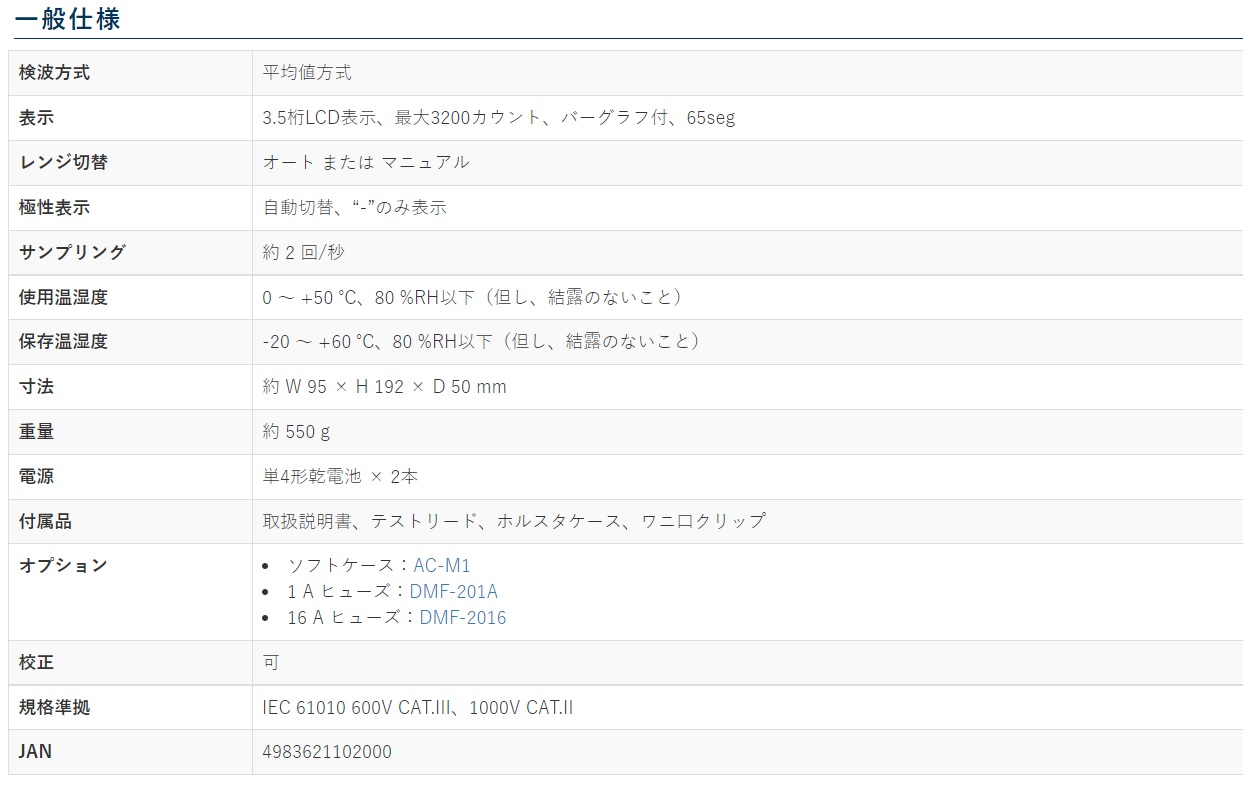Click the IEC 61010 standard compliance text

click(417, 708)
